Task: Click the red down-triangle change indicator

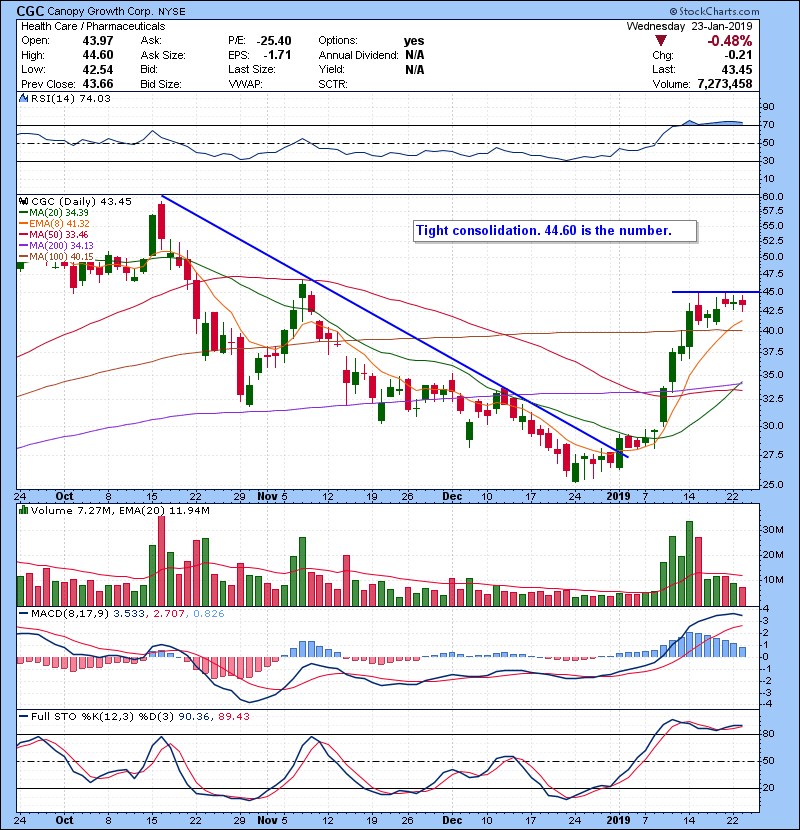Action: click(x=660, y=40)
